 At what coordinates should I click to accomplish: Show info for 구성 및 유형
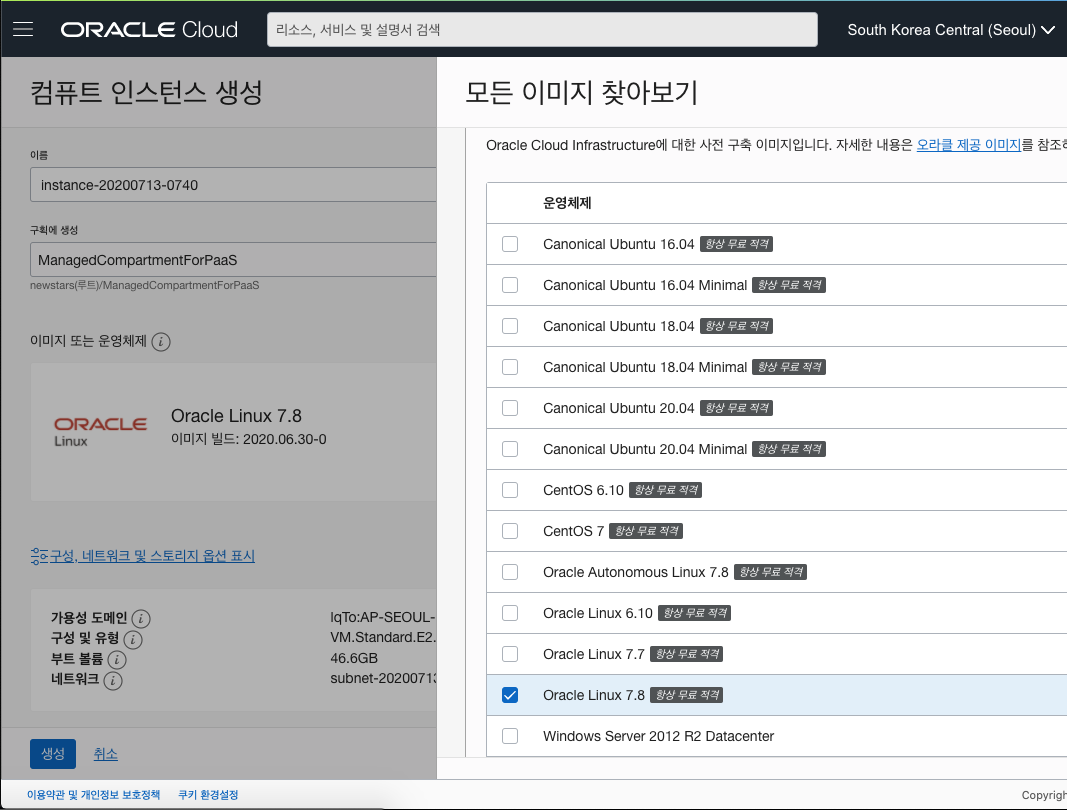pos(133,639)
